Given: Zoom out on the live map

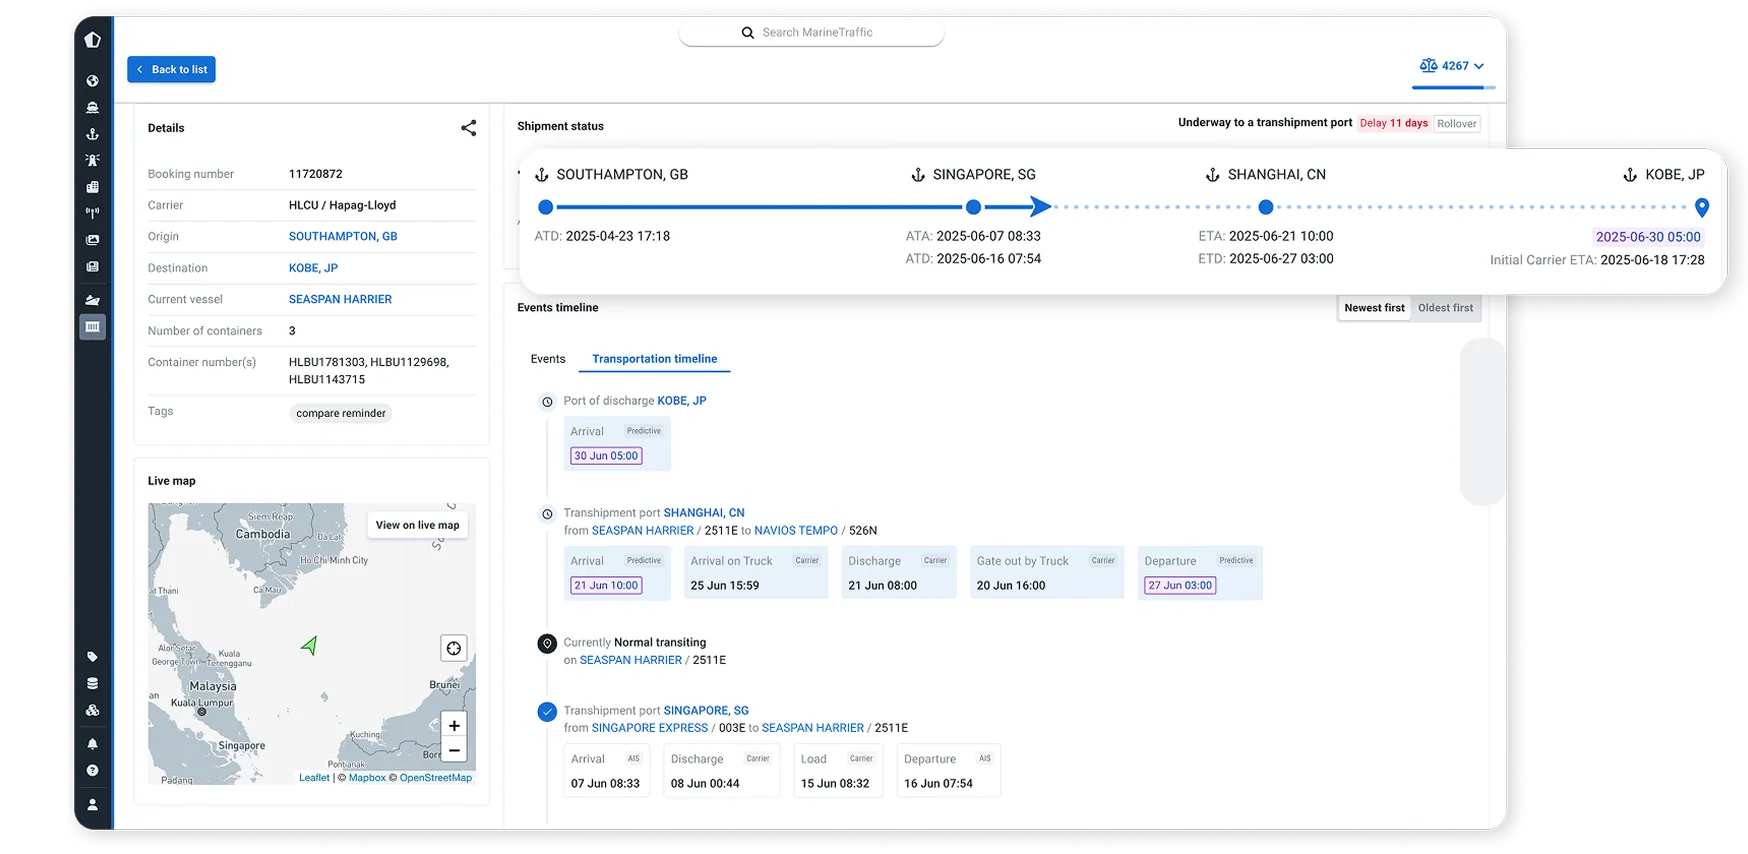Looking at the screenshot, I should 454,750.
